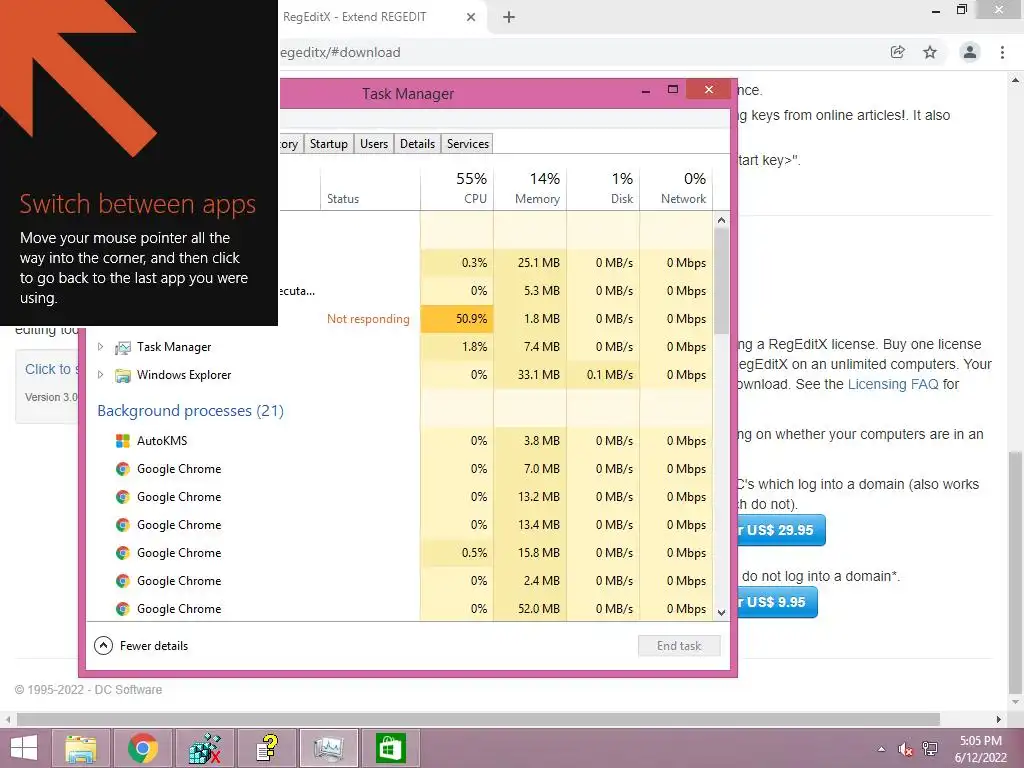
Task: Select Google Chrome process using 7.0 MB
Action: (x=402, y=469)
